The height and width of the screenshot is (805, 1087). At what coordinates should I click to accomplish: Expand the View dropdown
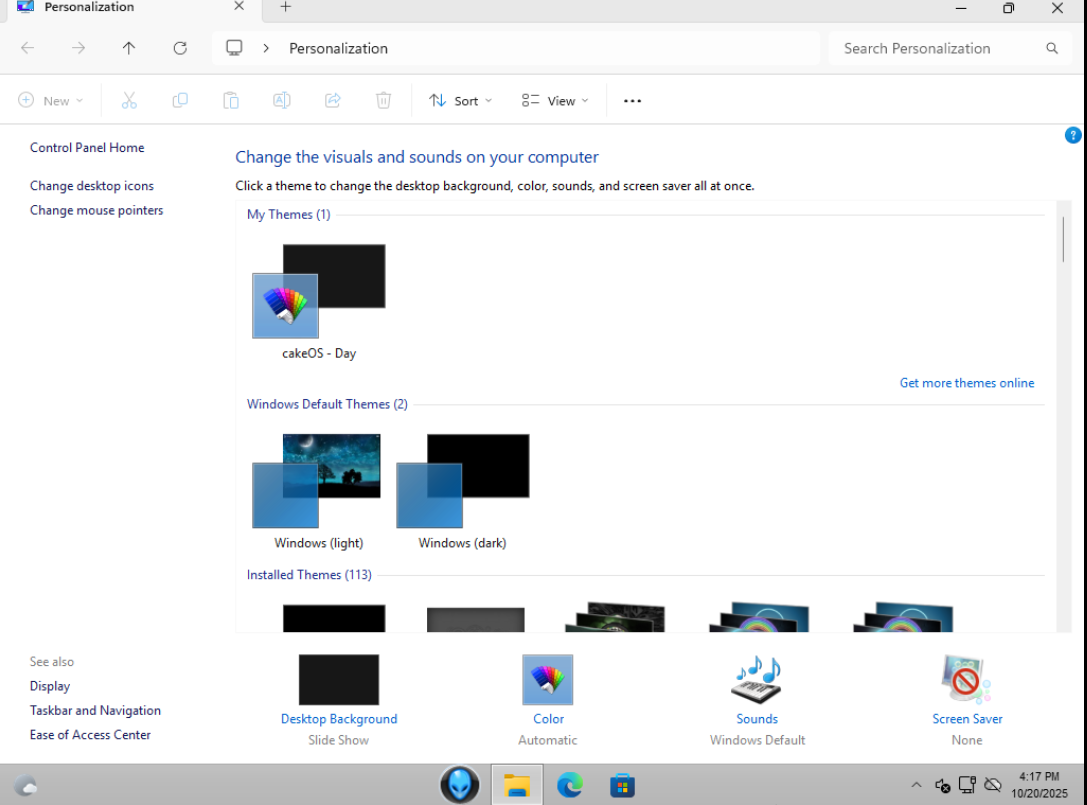tap(555, 101)
